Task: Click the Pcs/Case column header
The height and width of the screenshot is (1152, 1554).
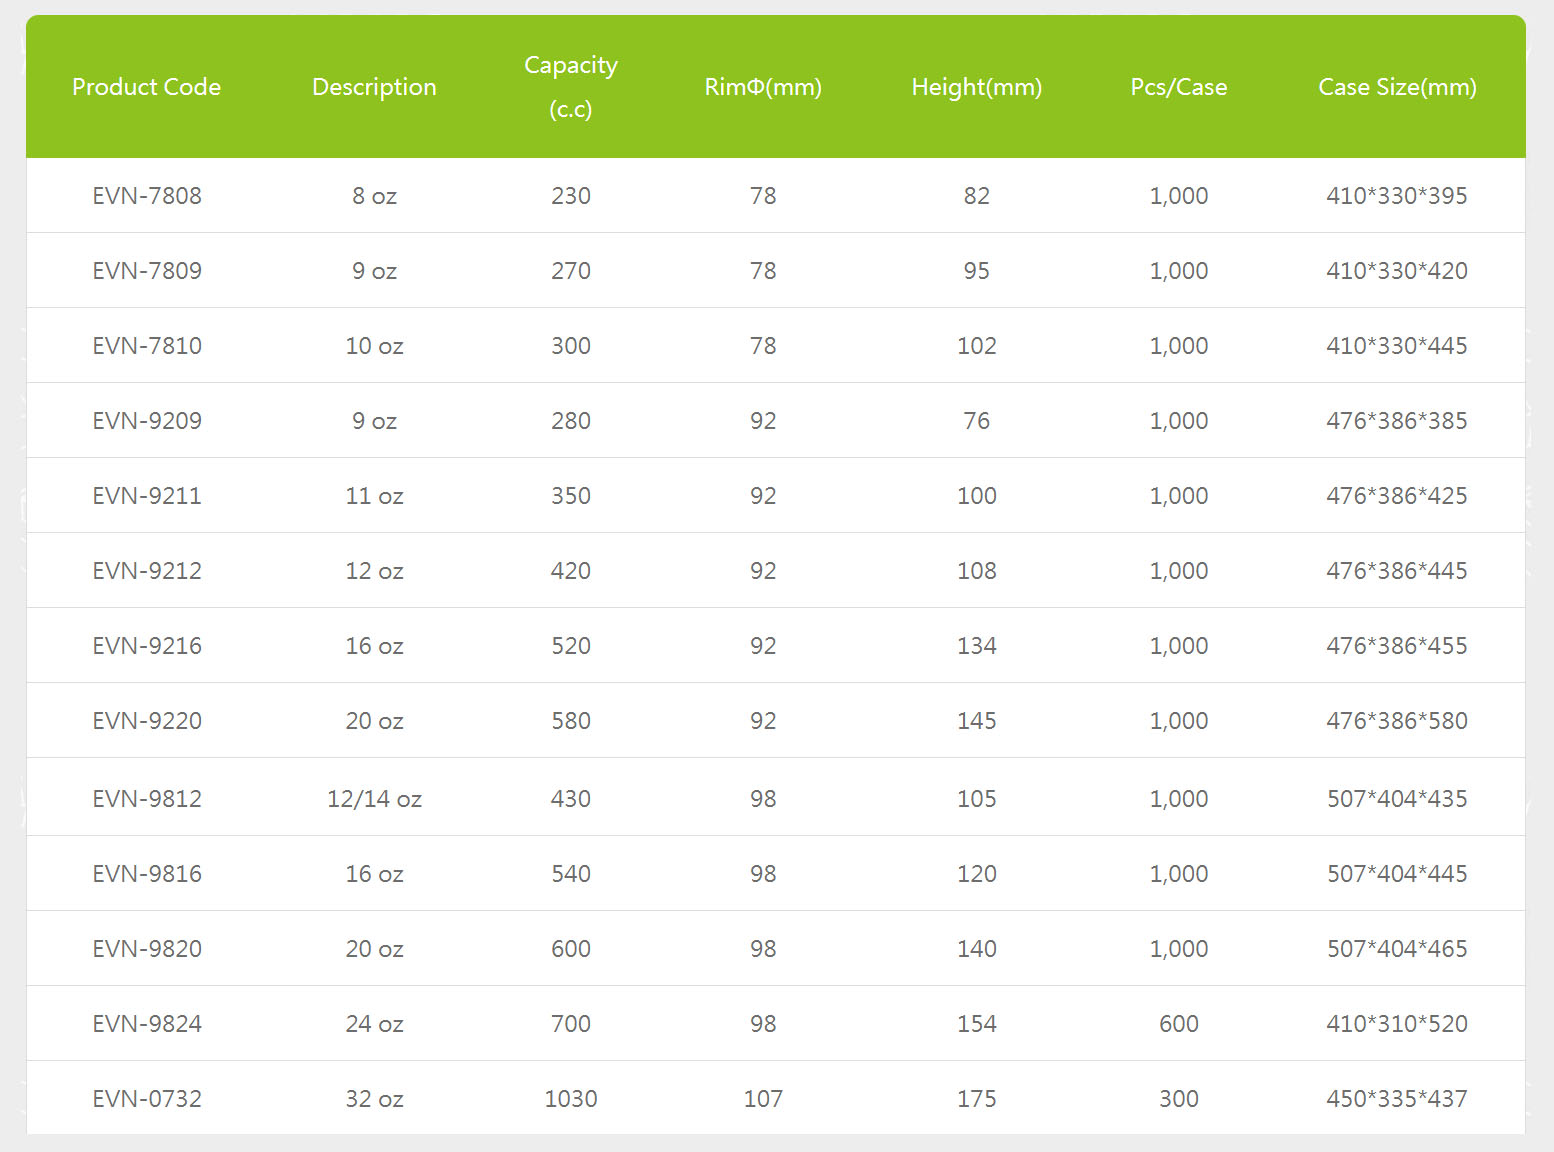Action: point(1178,87)
